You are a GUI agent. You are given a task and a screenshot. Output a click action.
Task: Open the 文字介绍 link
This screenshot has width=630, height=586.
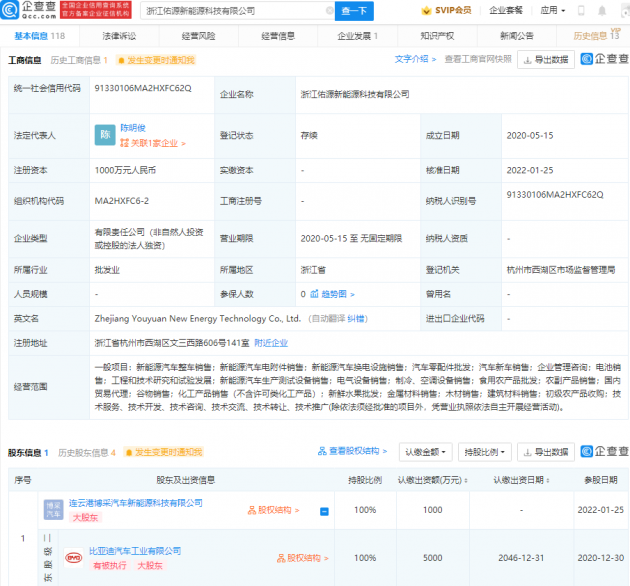click(415, 59)
